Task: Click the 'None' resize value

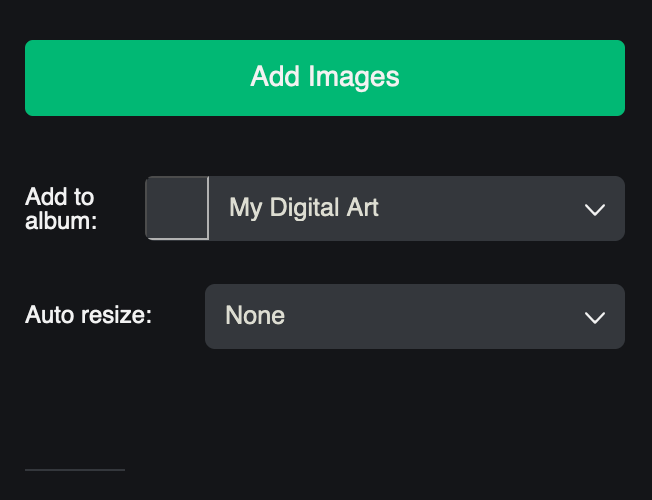Action: pos(255,316)
